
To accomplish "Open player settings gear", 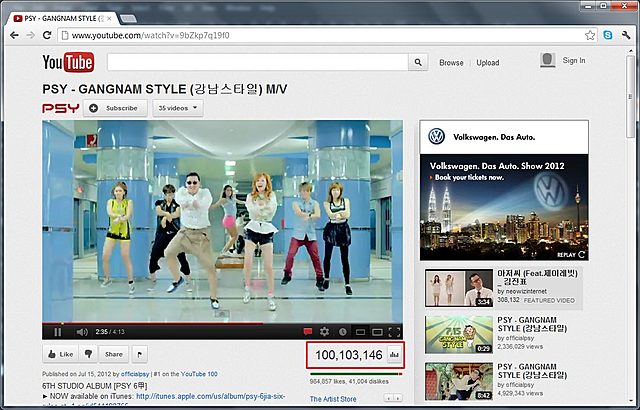I will (x=324, y=332).
